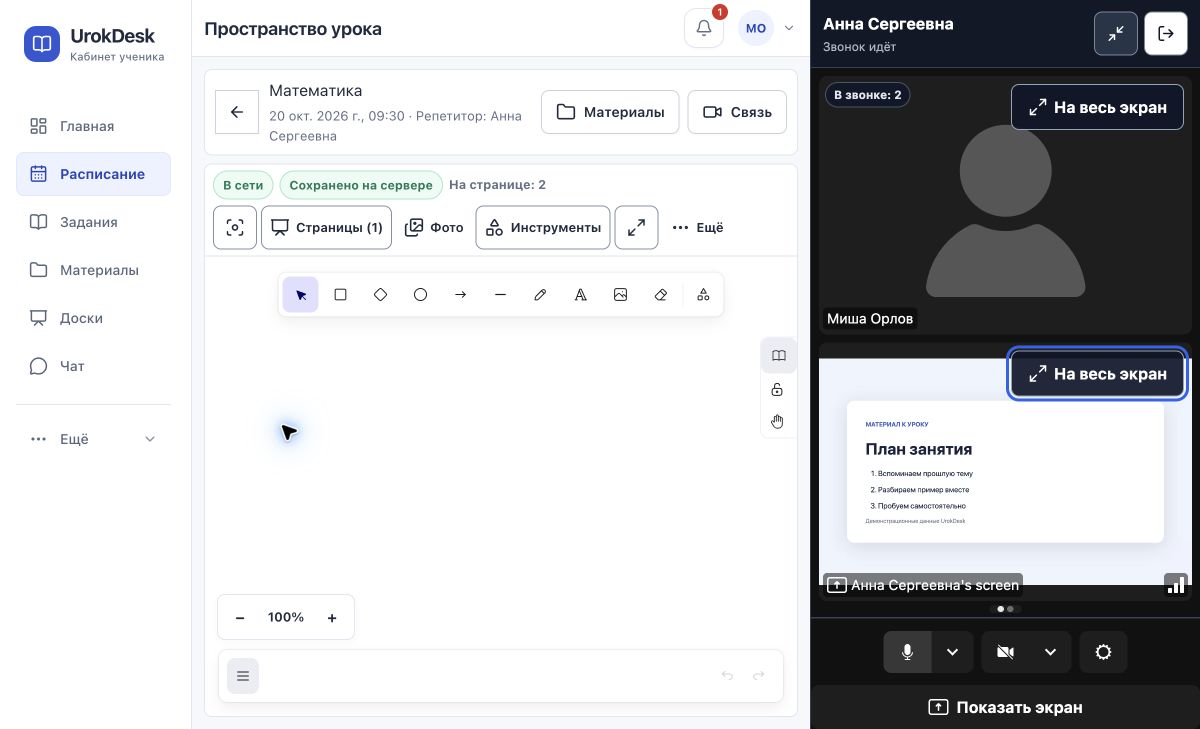Toggle the camera on
Viewport: 1200px width, 729px height.
[x=1005, y=652]
